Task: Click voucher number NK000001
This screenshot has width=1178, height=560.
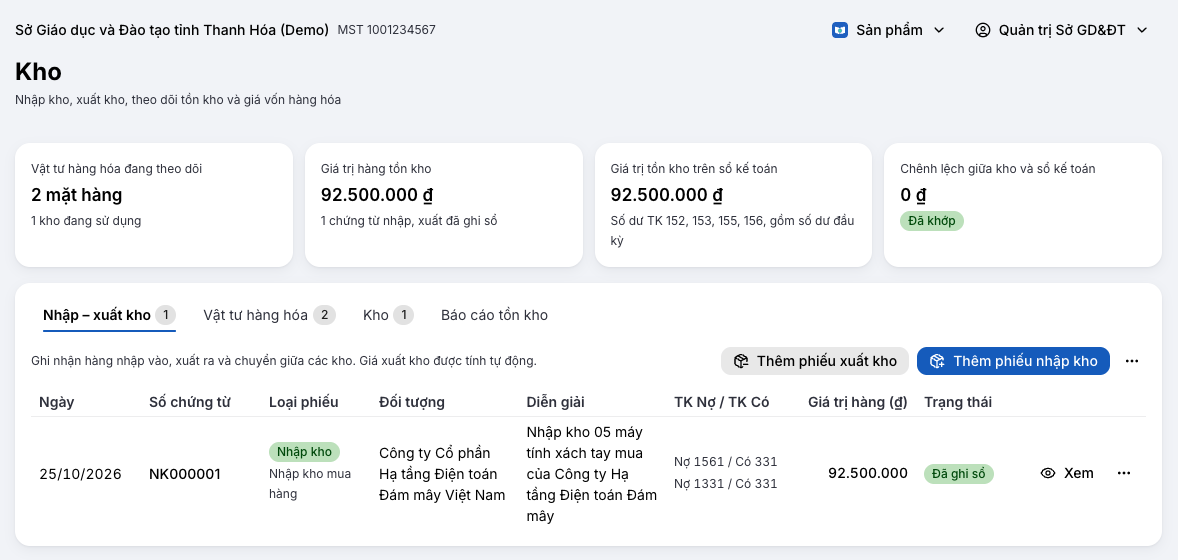Action: pos(185,474)
